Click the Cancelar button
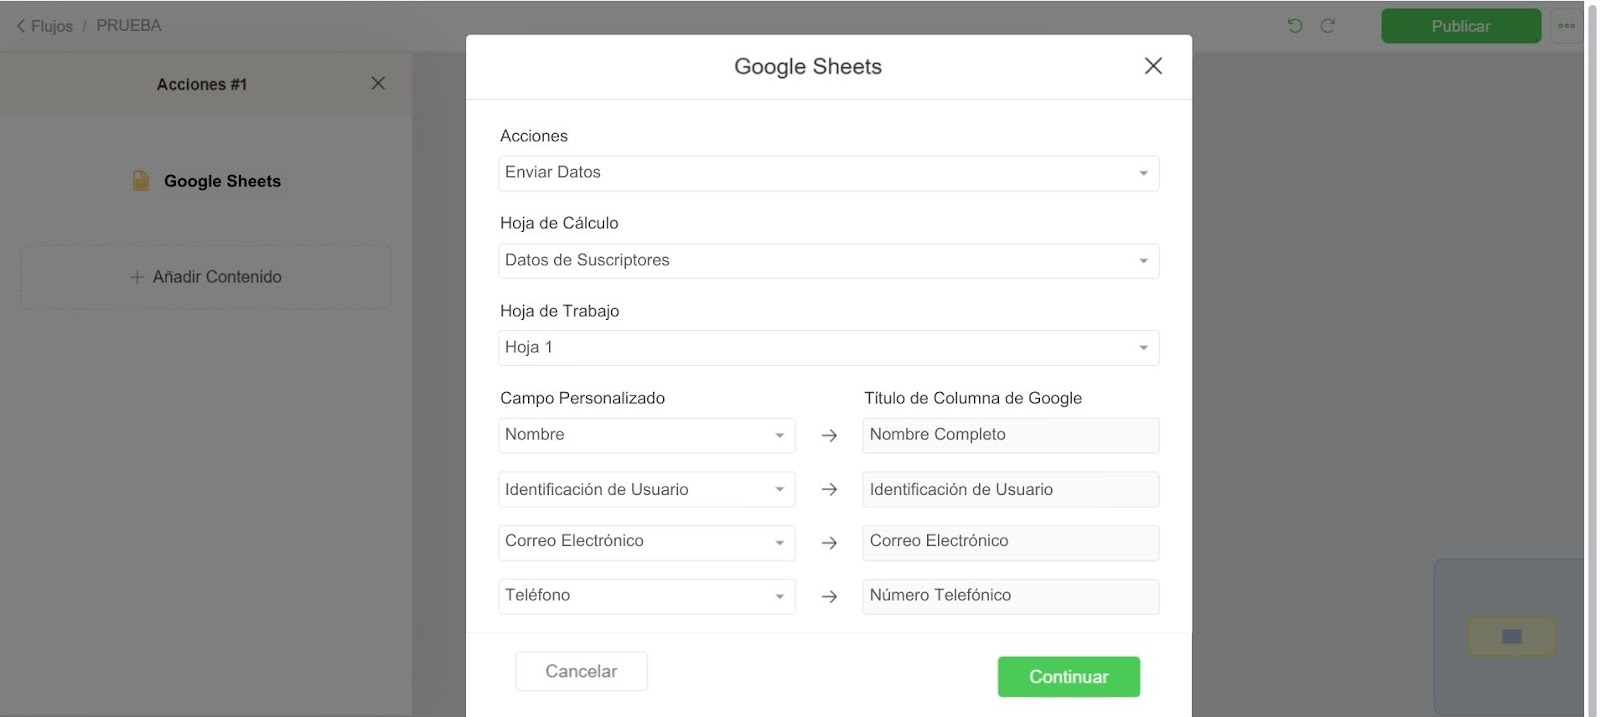Viewport: 1600px width, 717px height. point(581,671)
